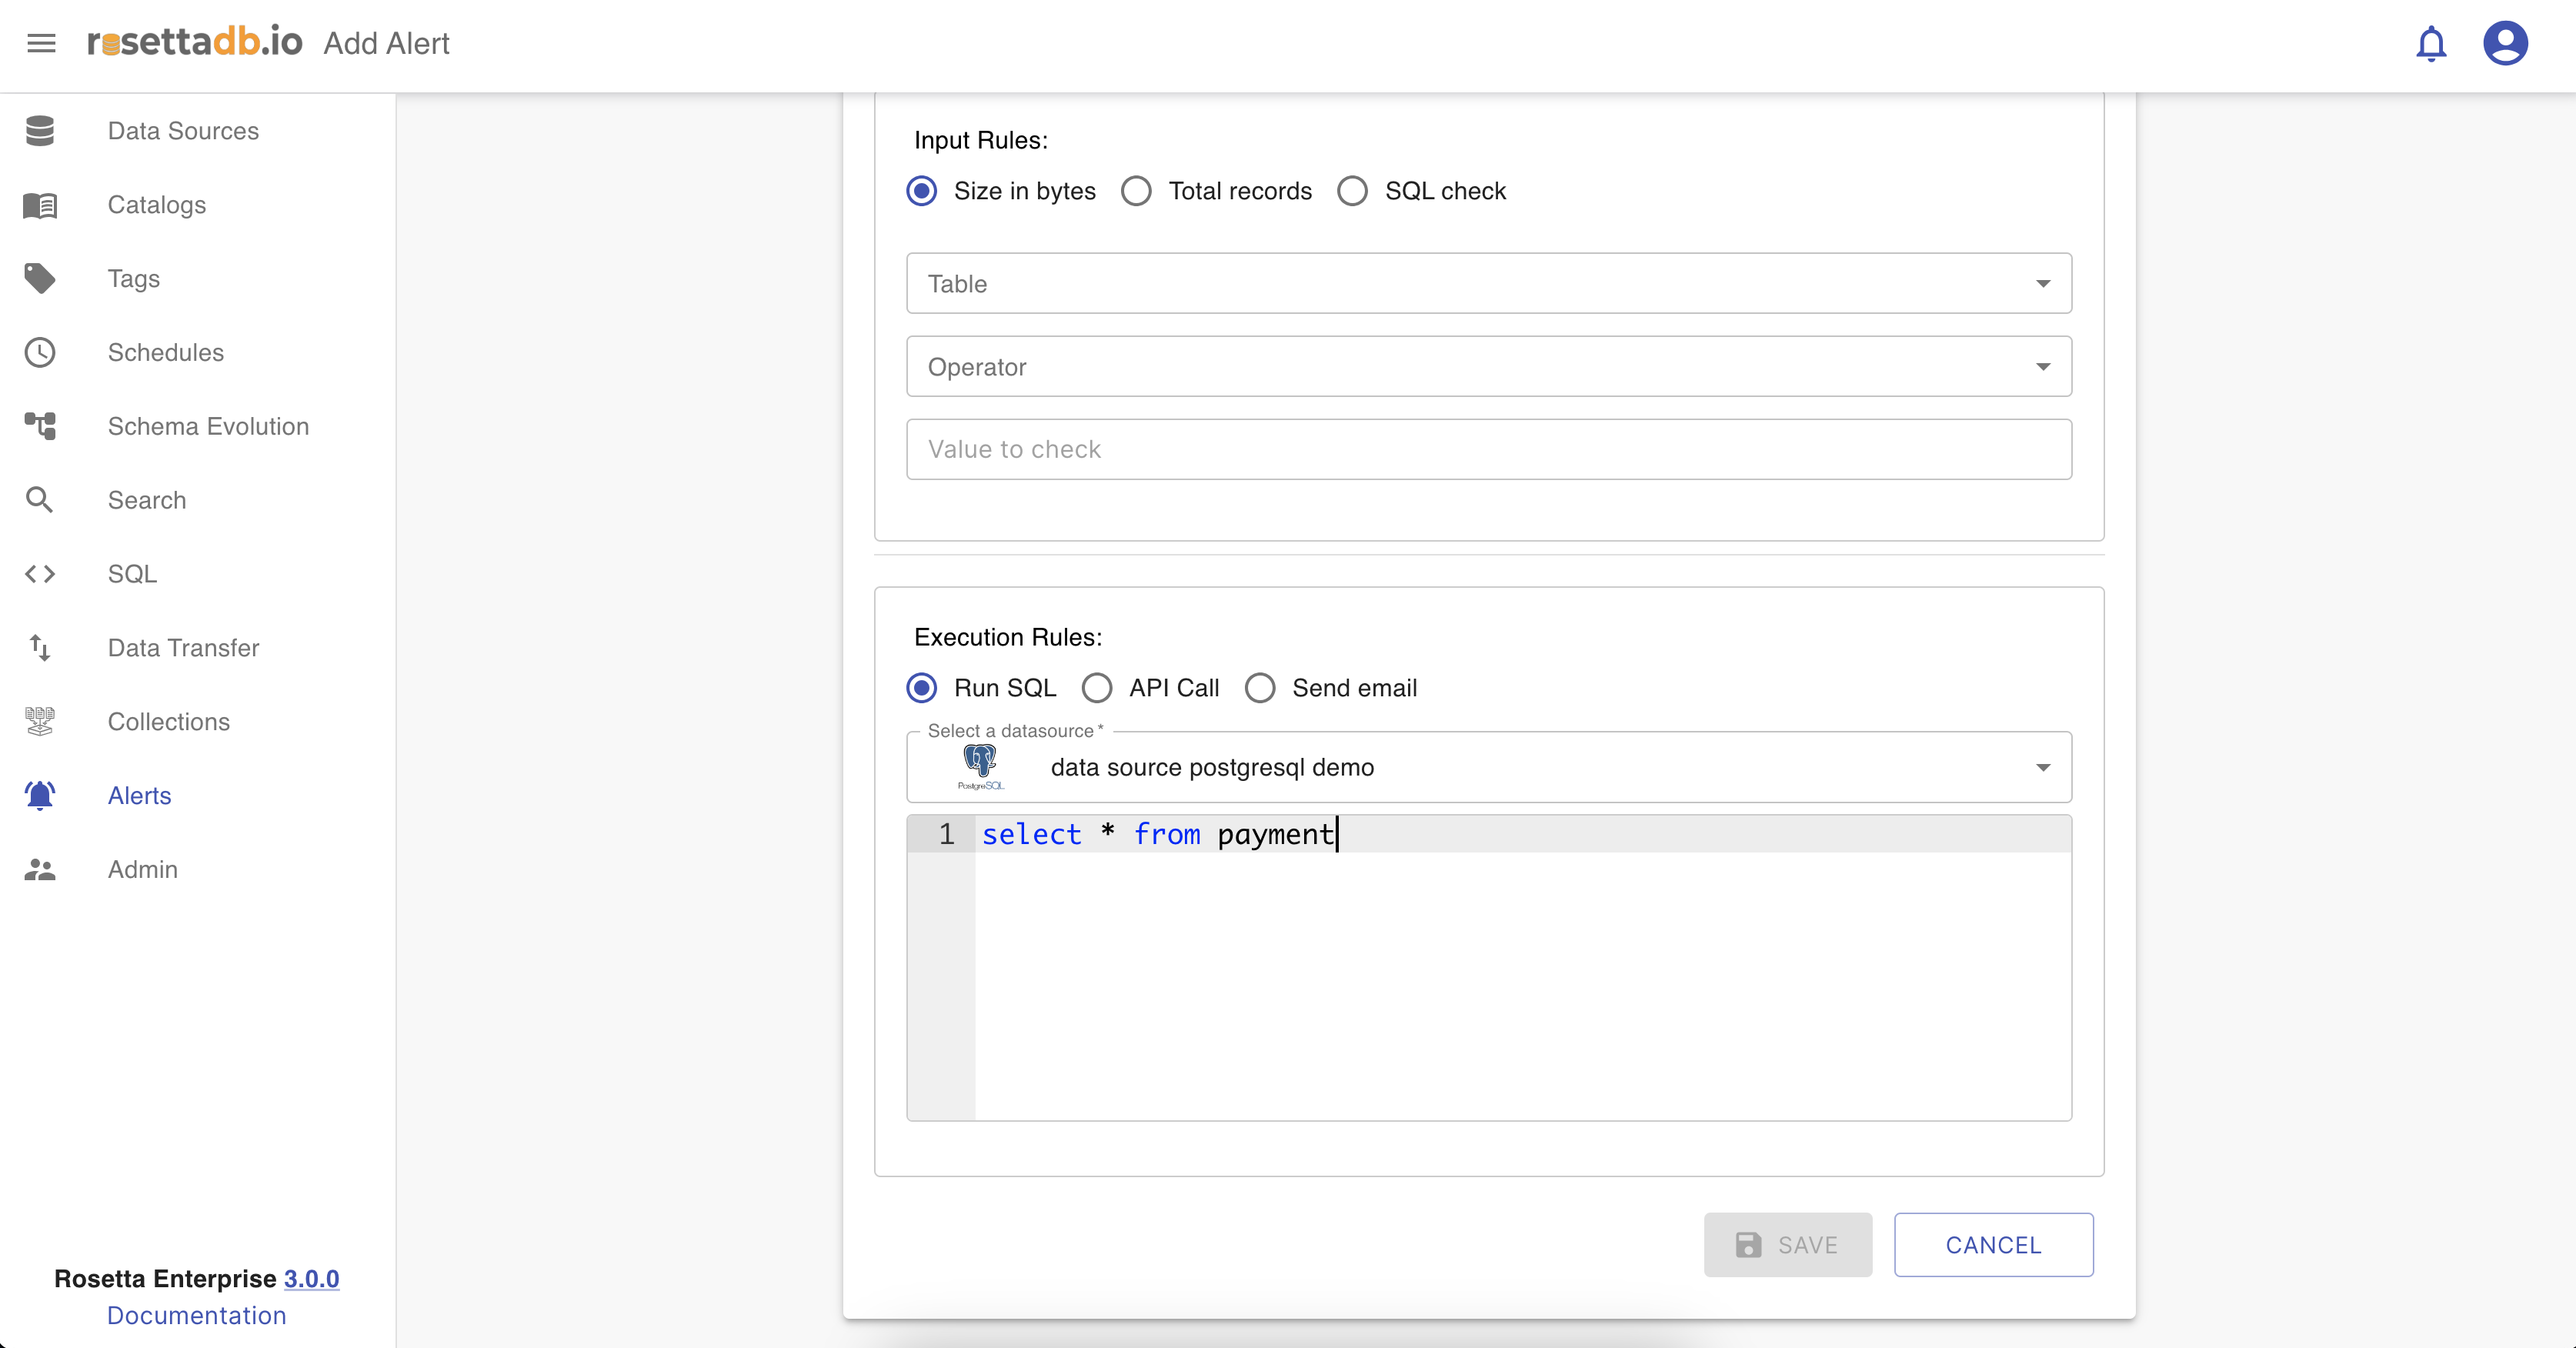Open the Operator dropdown
The image size is (2576, 1348).
1488,367
